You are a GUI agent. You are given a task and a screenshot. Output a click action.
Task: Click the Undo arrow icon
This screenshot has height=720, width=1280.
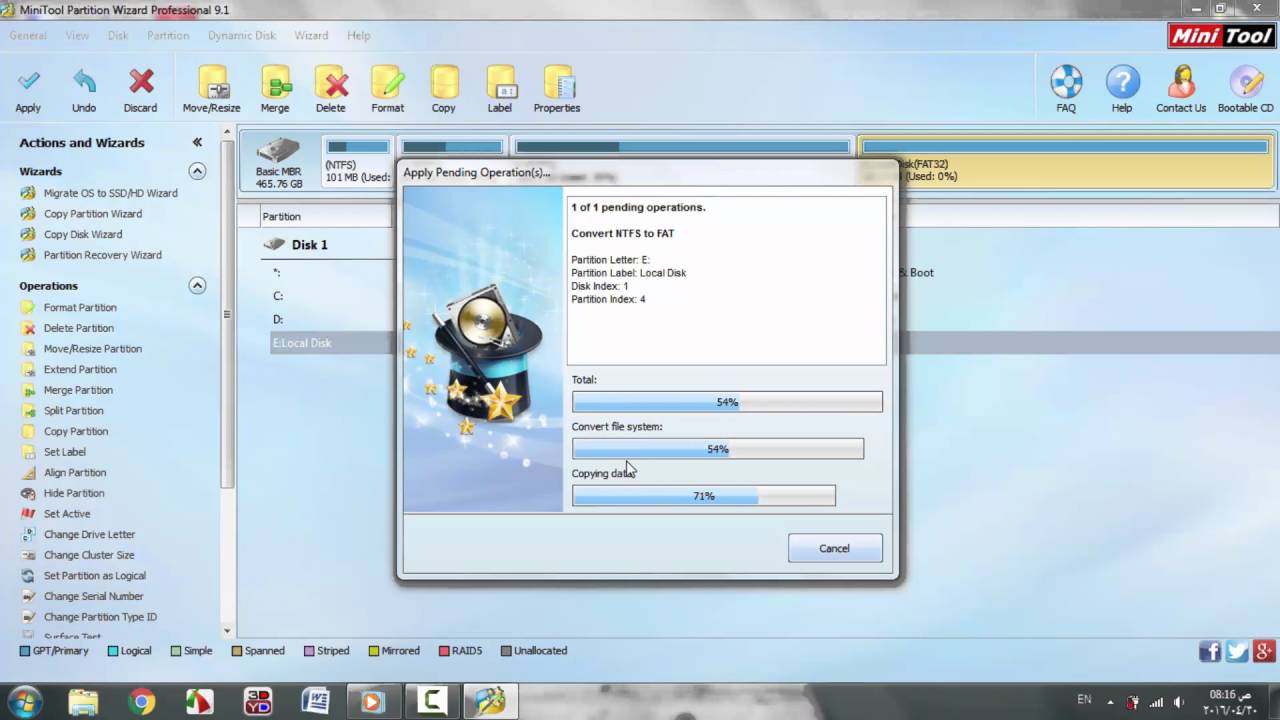point(84,82)
